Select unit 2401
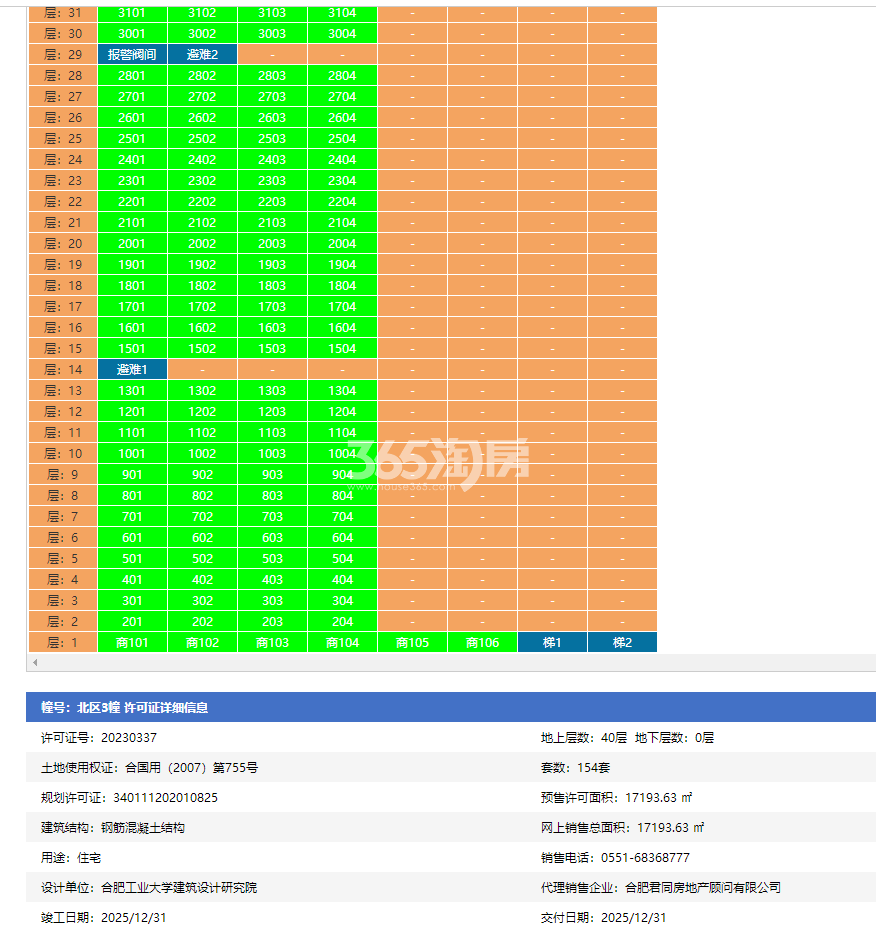The width and height of the screenshot is (876, 930). tap(132, 160)
